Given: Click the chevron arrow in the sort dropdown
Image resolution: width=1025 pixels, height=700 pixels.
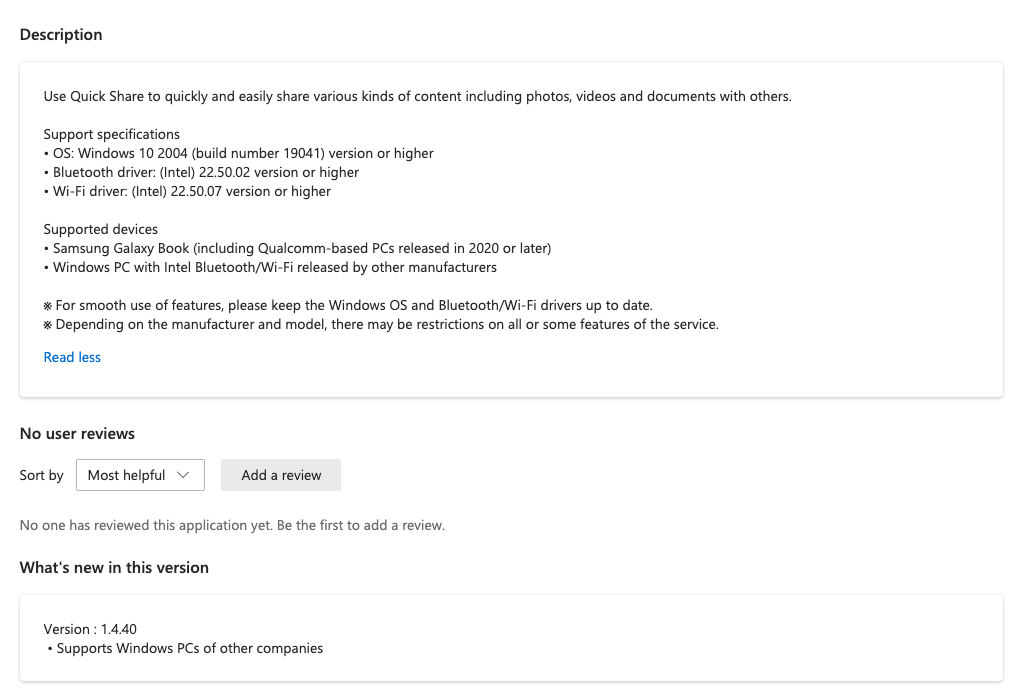Looking at the screenshot, I should 183,475.
